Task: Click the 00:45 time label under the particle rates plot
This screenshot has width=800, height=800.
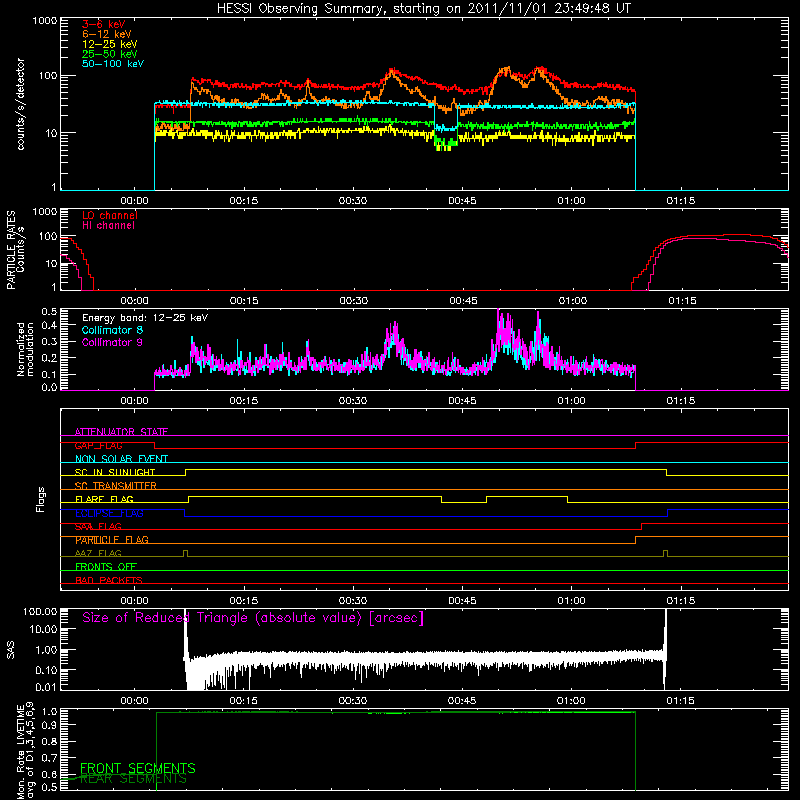Action: coord(463,301)
